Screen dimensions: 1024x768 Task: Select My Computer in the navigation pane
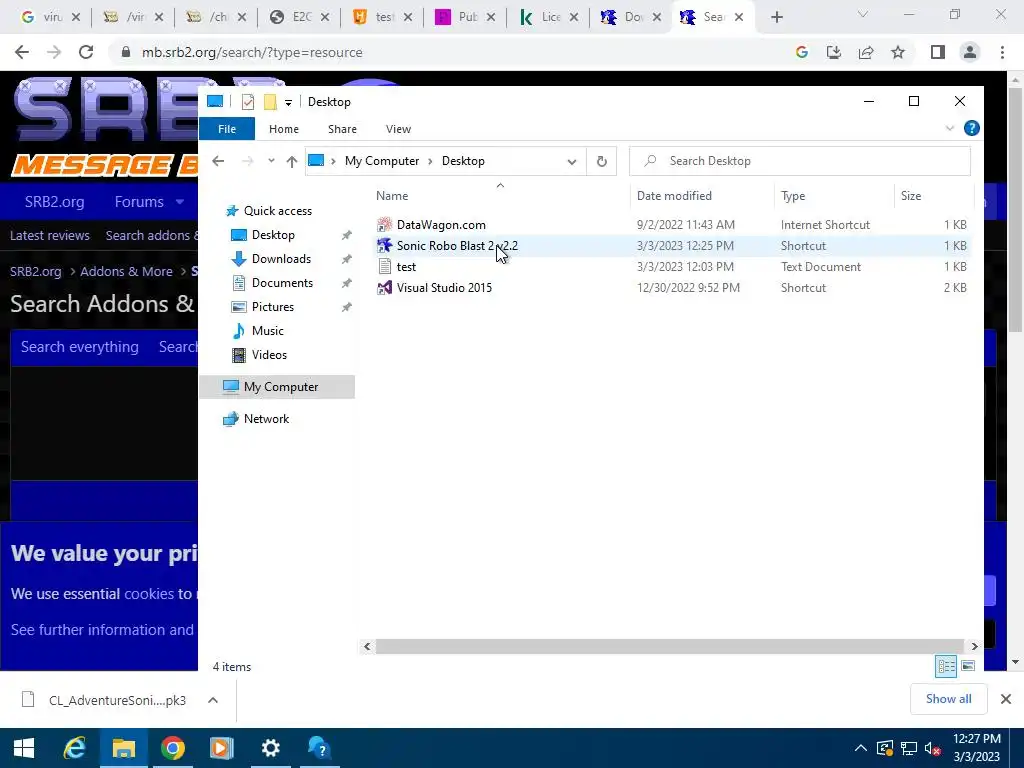(x=277, y=387)
